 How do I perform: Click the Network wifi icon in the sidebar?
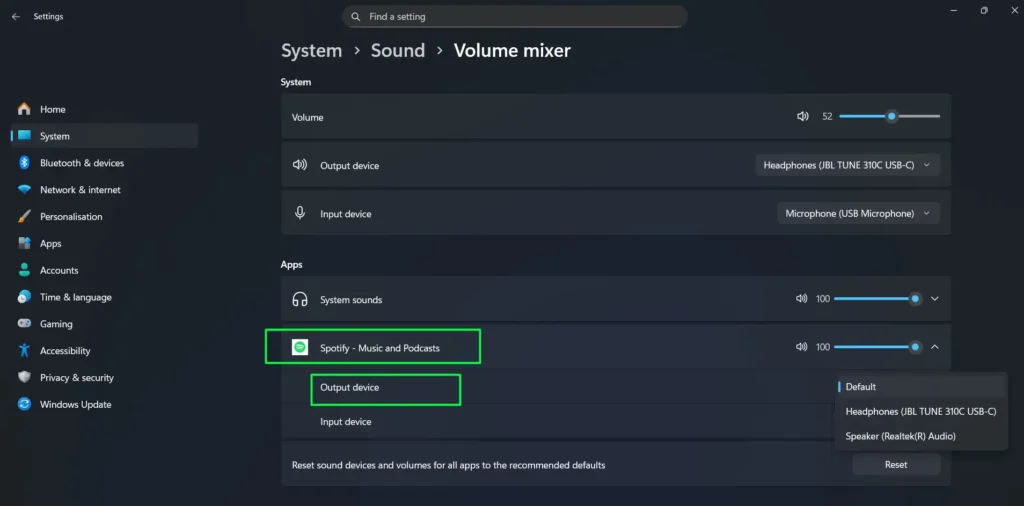(24, 189)
